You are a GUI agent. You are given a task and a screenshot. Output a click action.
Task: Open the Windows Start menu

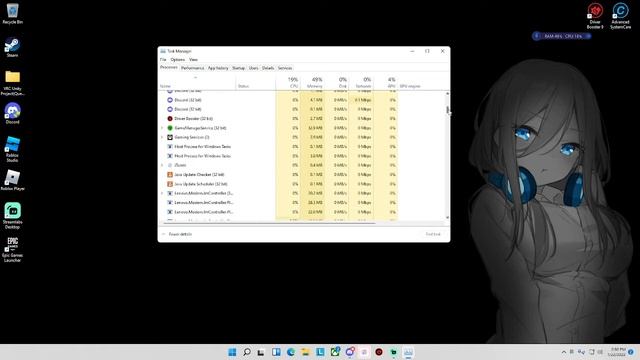coord(232,352)
